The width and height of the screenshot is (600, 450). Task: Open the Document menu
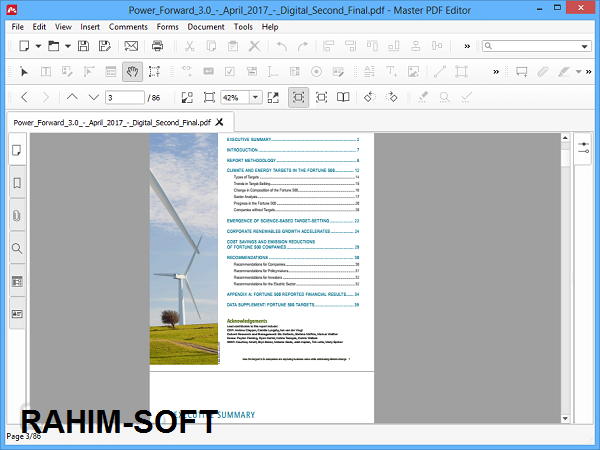[x=205, y=27]
